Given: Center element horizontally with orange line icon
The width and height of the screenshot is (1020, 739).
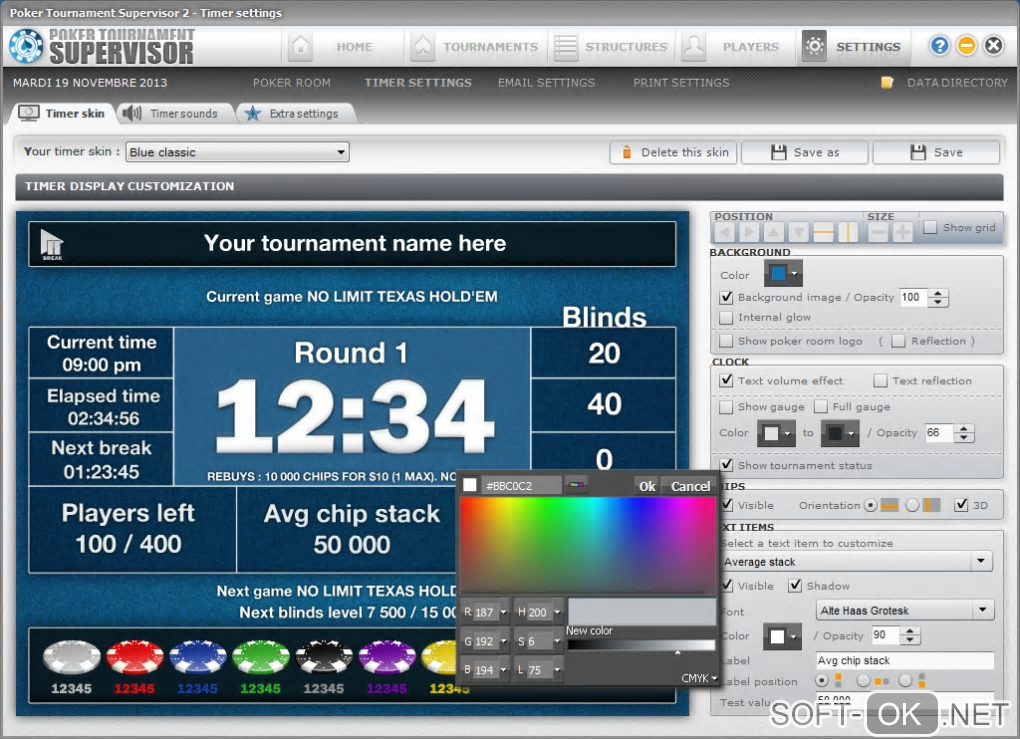Looking at the screenshot, I should (824, 232).
